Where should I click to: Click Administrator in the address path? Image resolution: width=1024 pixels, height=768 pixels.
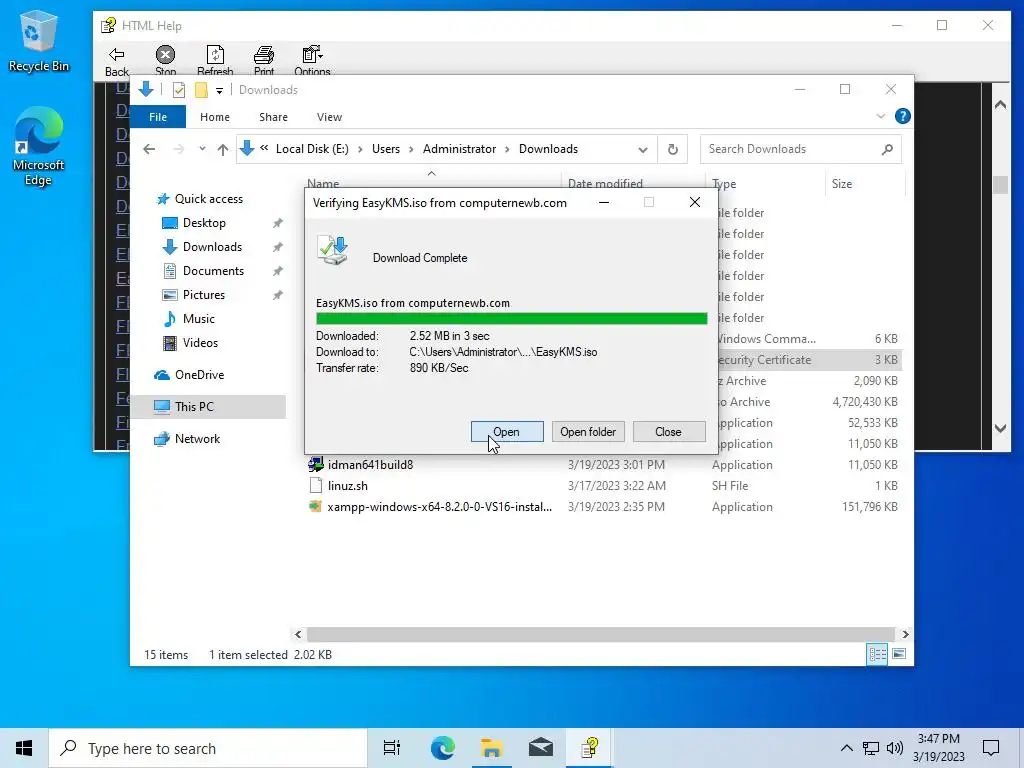pos(459,149)
